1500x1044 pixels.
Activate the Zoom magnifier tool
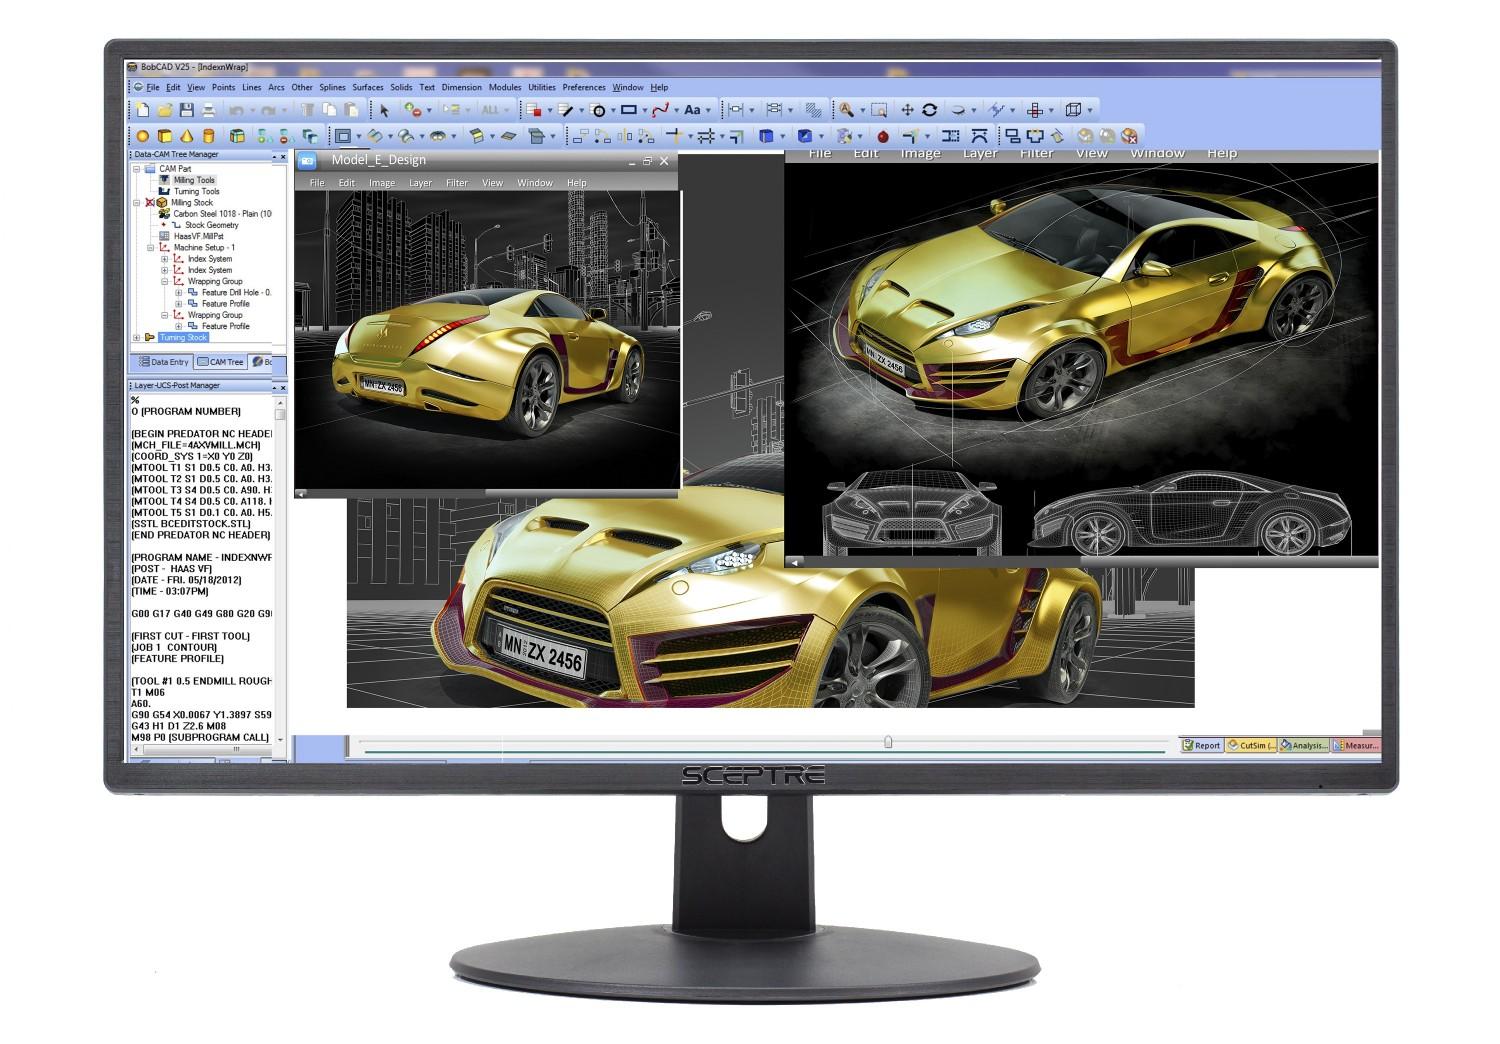tap(846, 110)
